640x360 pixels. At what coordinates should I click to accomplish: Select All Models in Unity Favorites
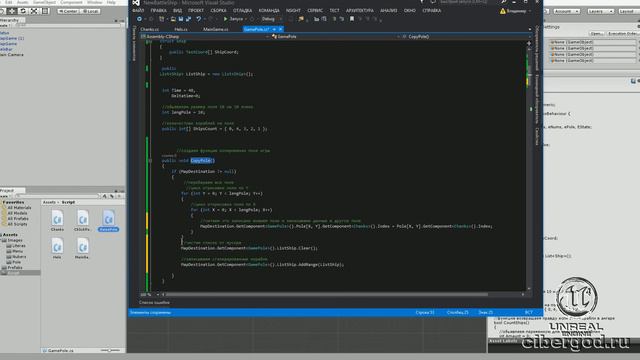(18, 213)
